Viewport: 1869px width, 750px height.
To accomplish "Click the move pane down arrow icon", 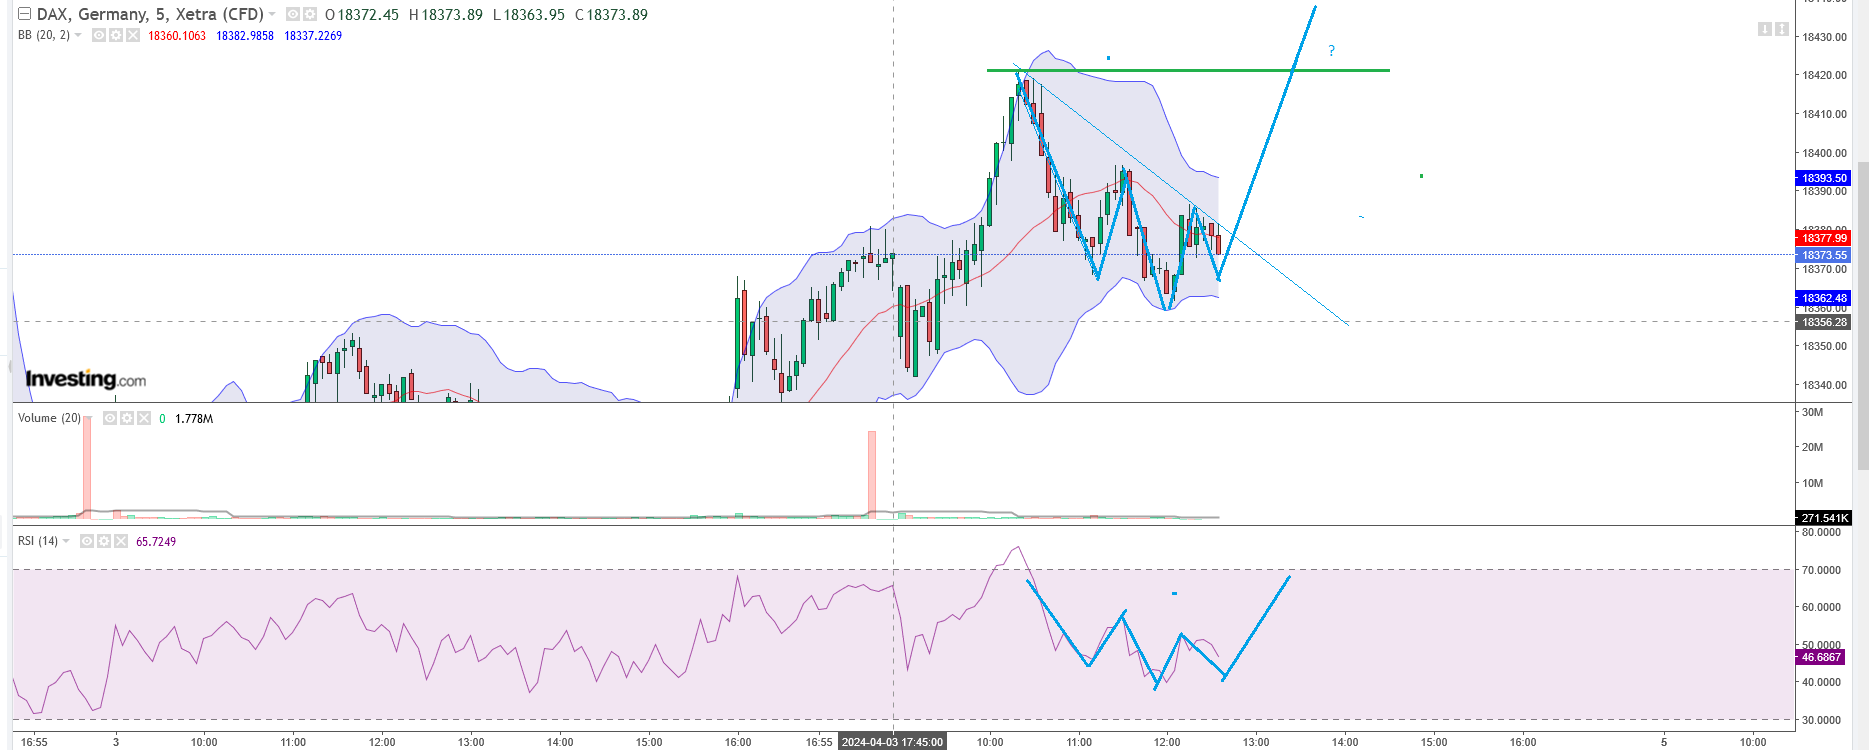I will [x=1764, y=30].
